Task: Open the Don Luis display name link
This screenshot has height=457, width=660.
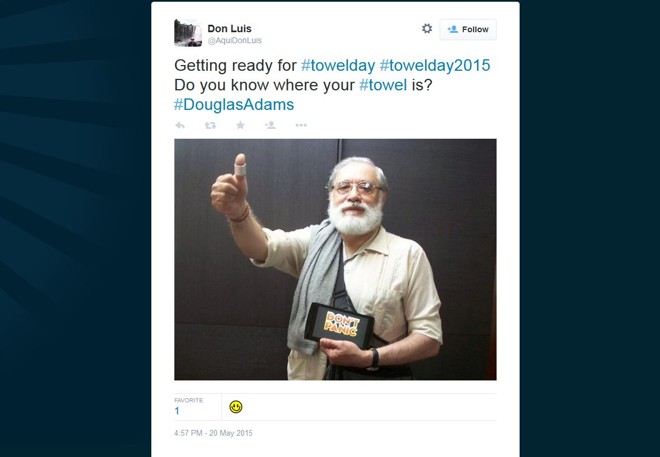Action: click(x=229, y=29)
